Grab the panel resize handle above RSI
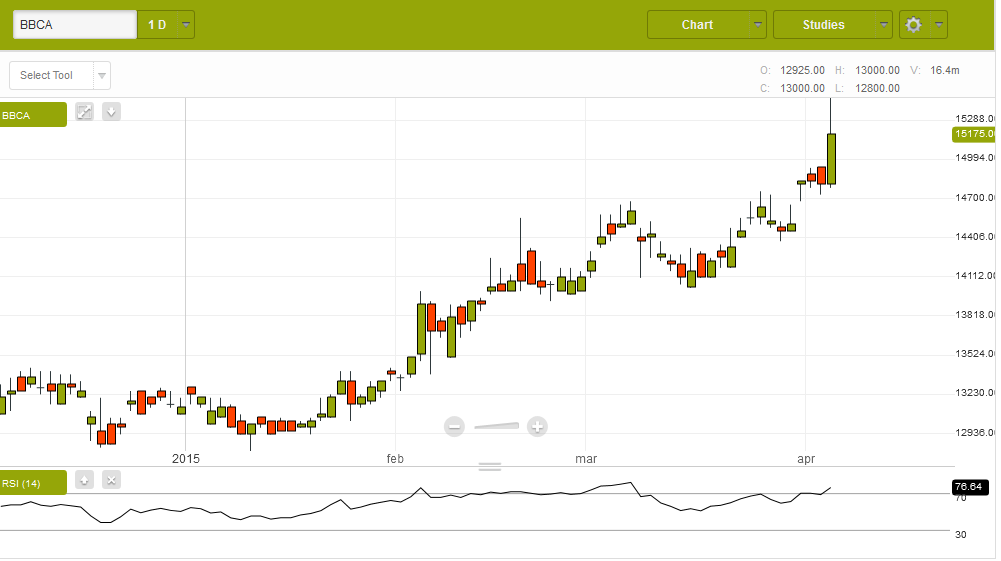The image size is (1001, 561). click(x=490, y=466)
